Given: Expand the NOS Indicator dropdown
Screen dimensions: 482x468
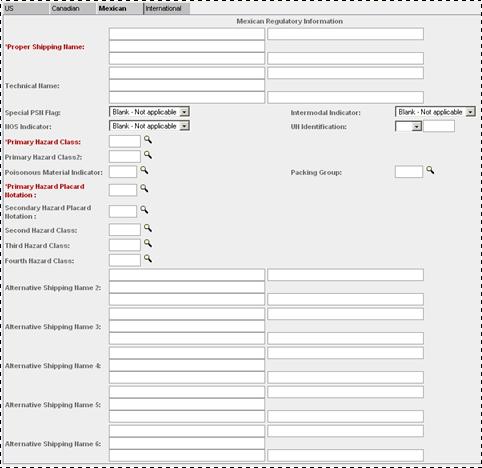Looking at the screenshot, I should 184,126.
